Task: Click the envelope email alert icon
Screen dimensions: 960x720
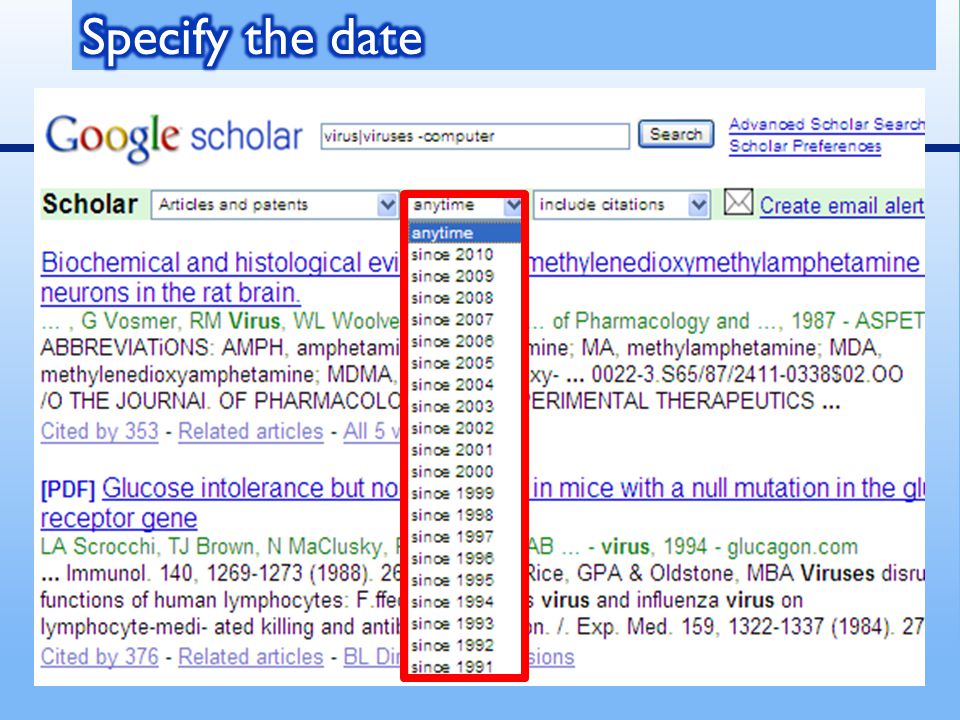Action: point(738,203)
